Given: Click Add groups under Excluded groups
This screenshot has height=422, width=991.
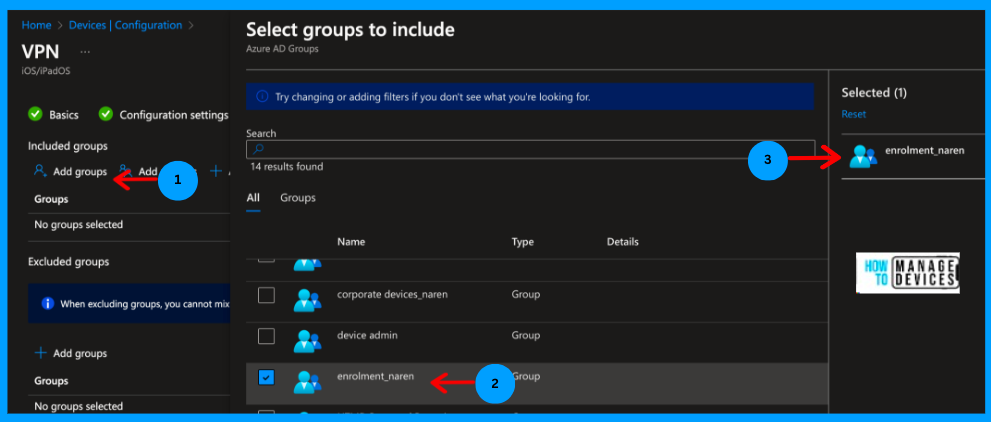Looking at the screenshot, I should click(80, 353).
